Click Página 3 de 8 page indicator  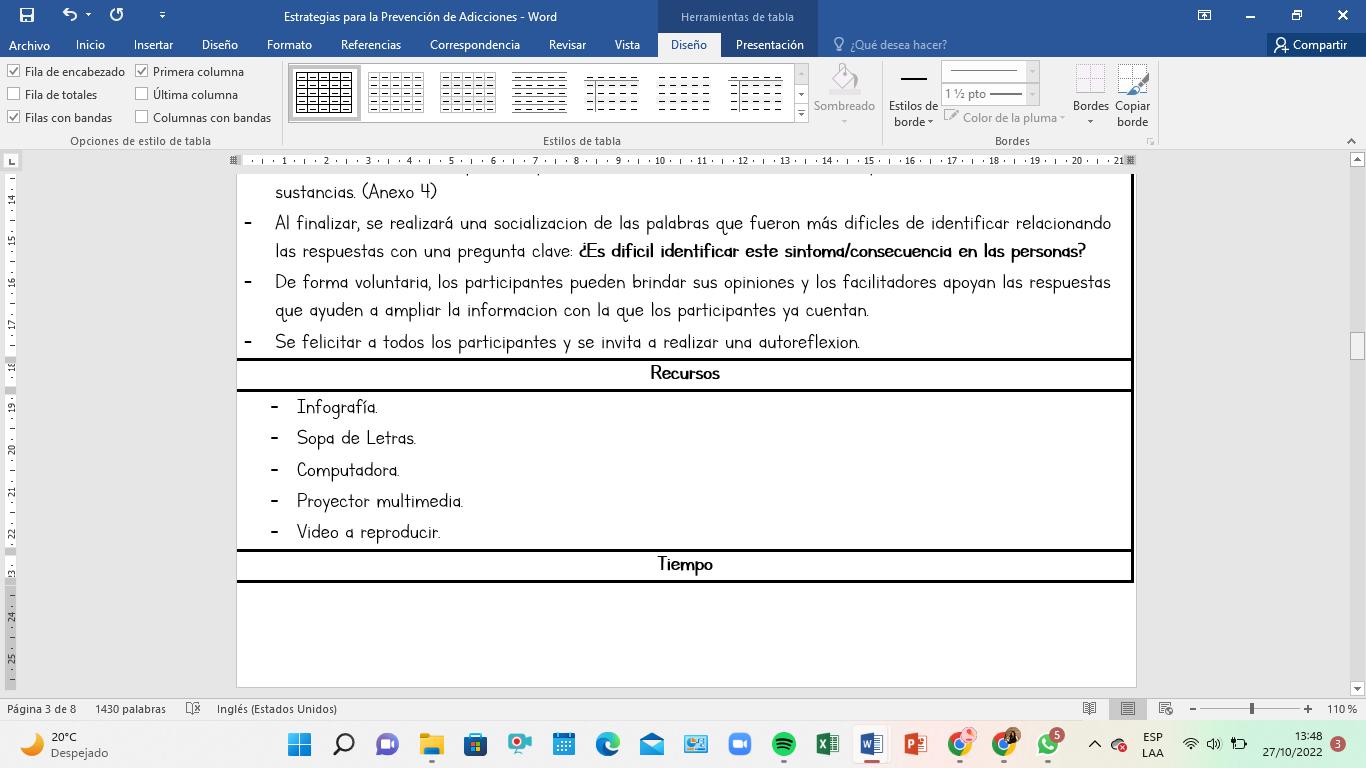(42, 709)
